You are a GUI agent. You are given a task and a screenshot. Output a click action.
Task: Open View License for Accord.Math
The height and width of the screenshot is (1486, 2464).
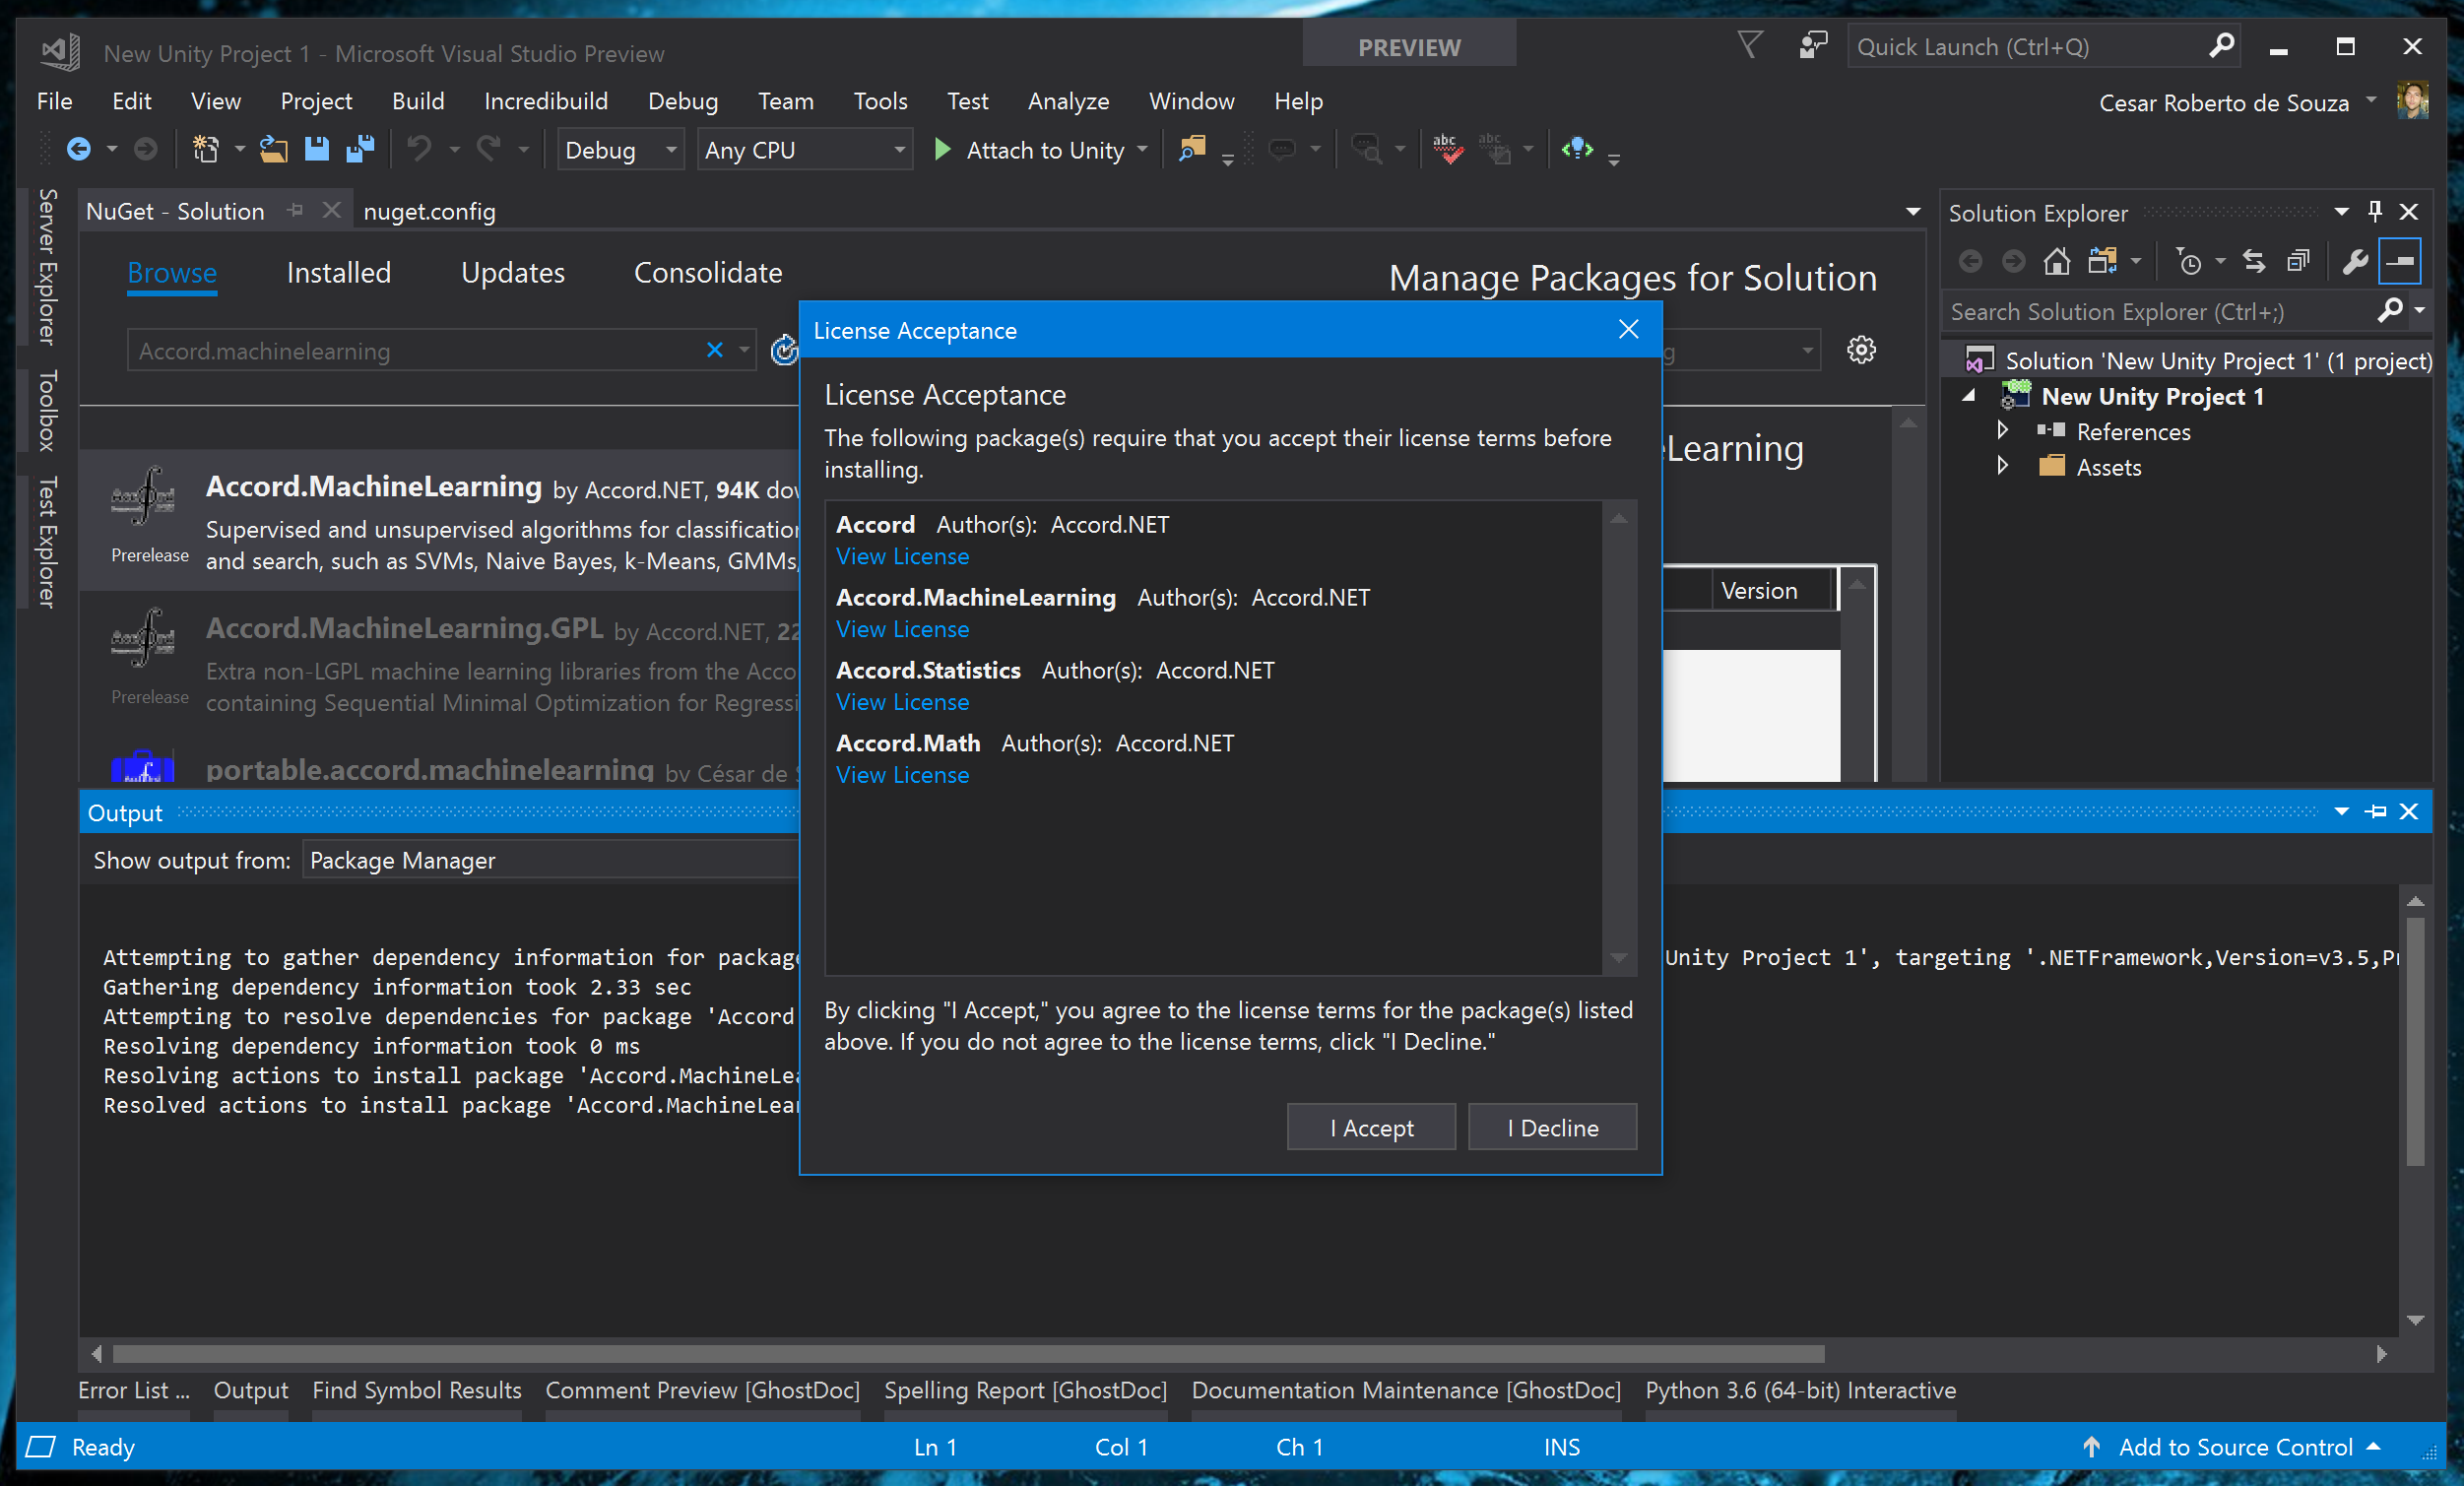click(x=902, y=775)
